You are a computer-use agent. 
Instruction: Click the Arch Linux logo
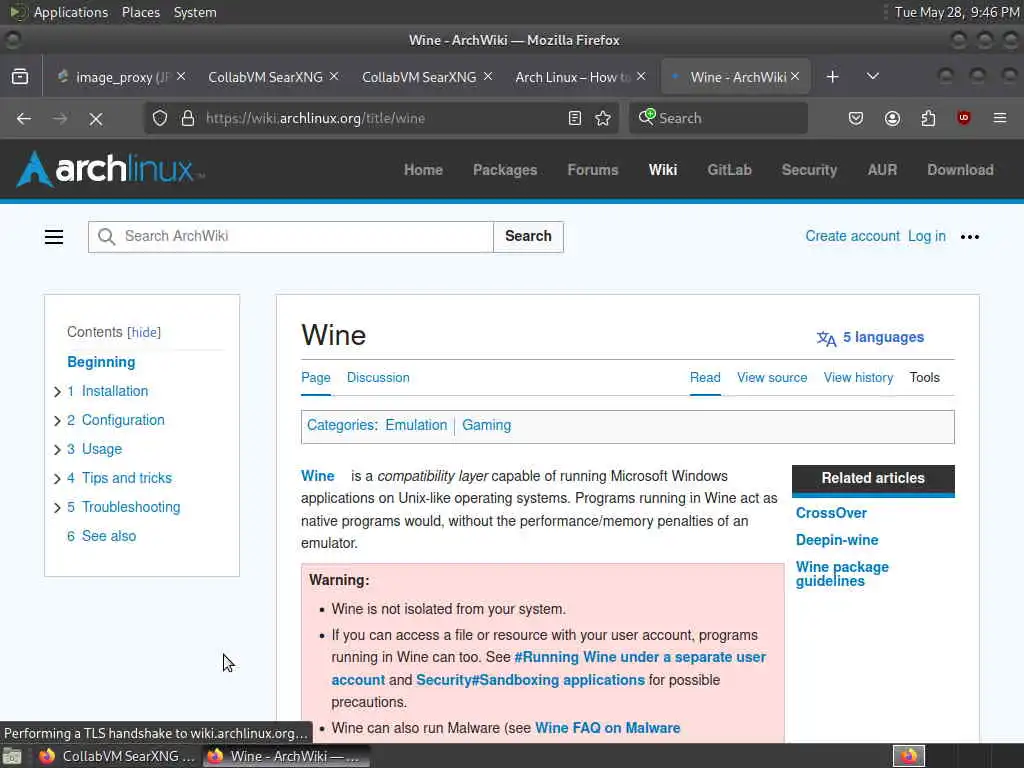tap(110, 170)
